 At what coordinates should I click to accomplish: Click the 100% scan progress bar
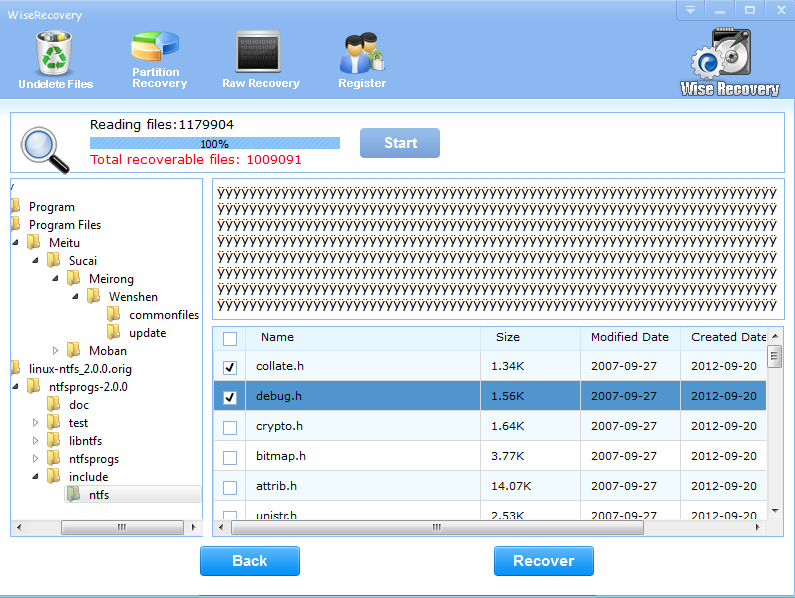coord(214,143)
